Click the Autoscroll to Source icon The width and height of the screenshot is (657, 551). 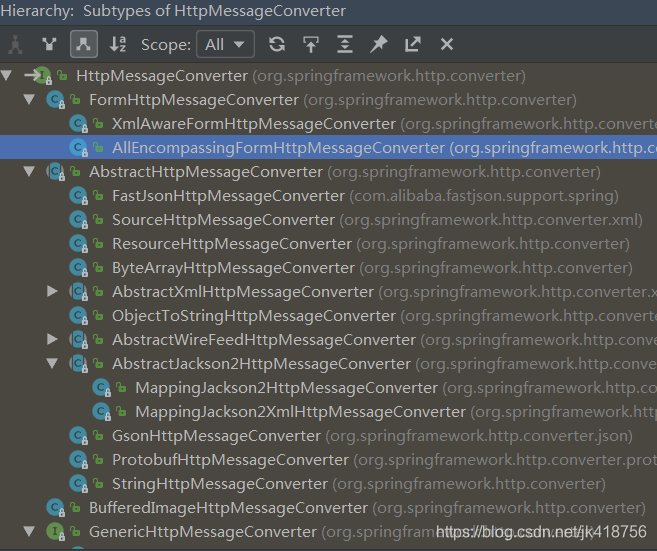[311, 44]
